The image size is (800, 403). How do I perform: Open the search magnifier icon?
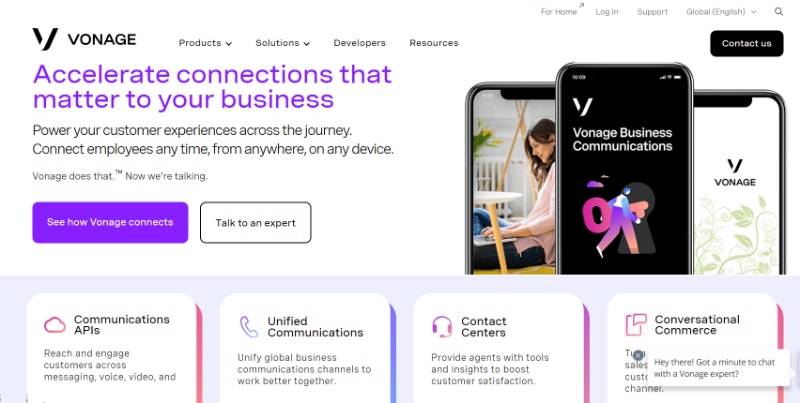[x=779, y=12]
